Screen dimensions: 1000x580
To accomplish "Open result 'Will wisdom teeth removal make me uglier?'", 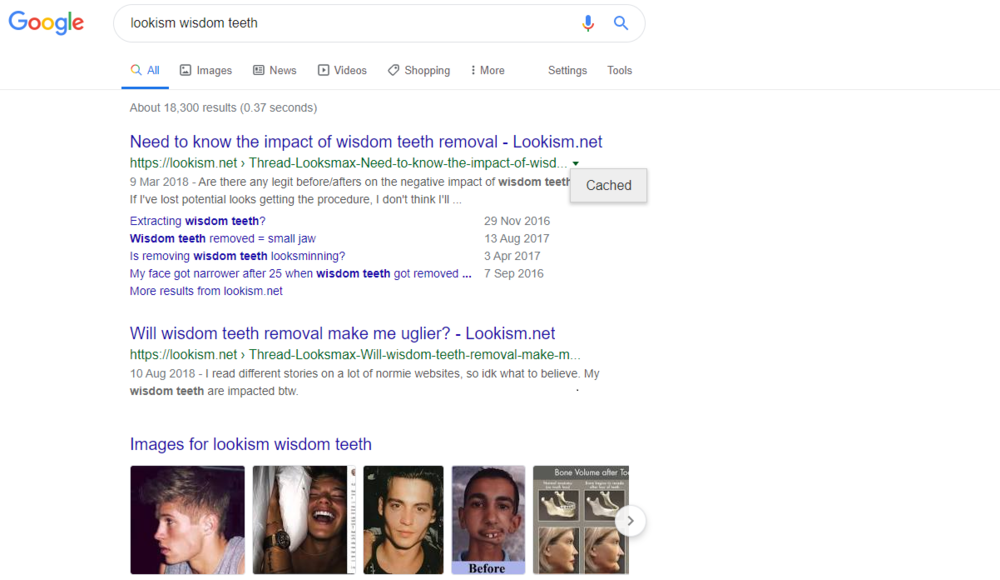I will 342,333.
